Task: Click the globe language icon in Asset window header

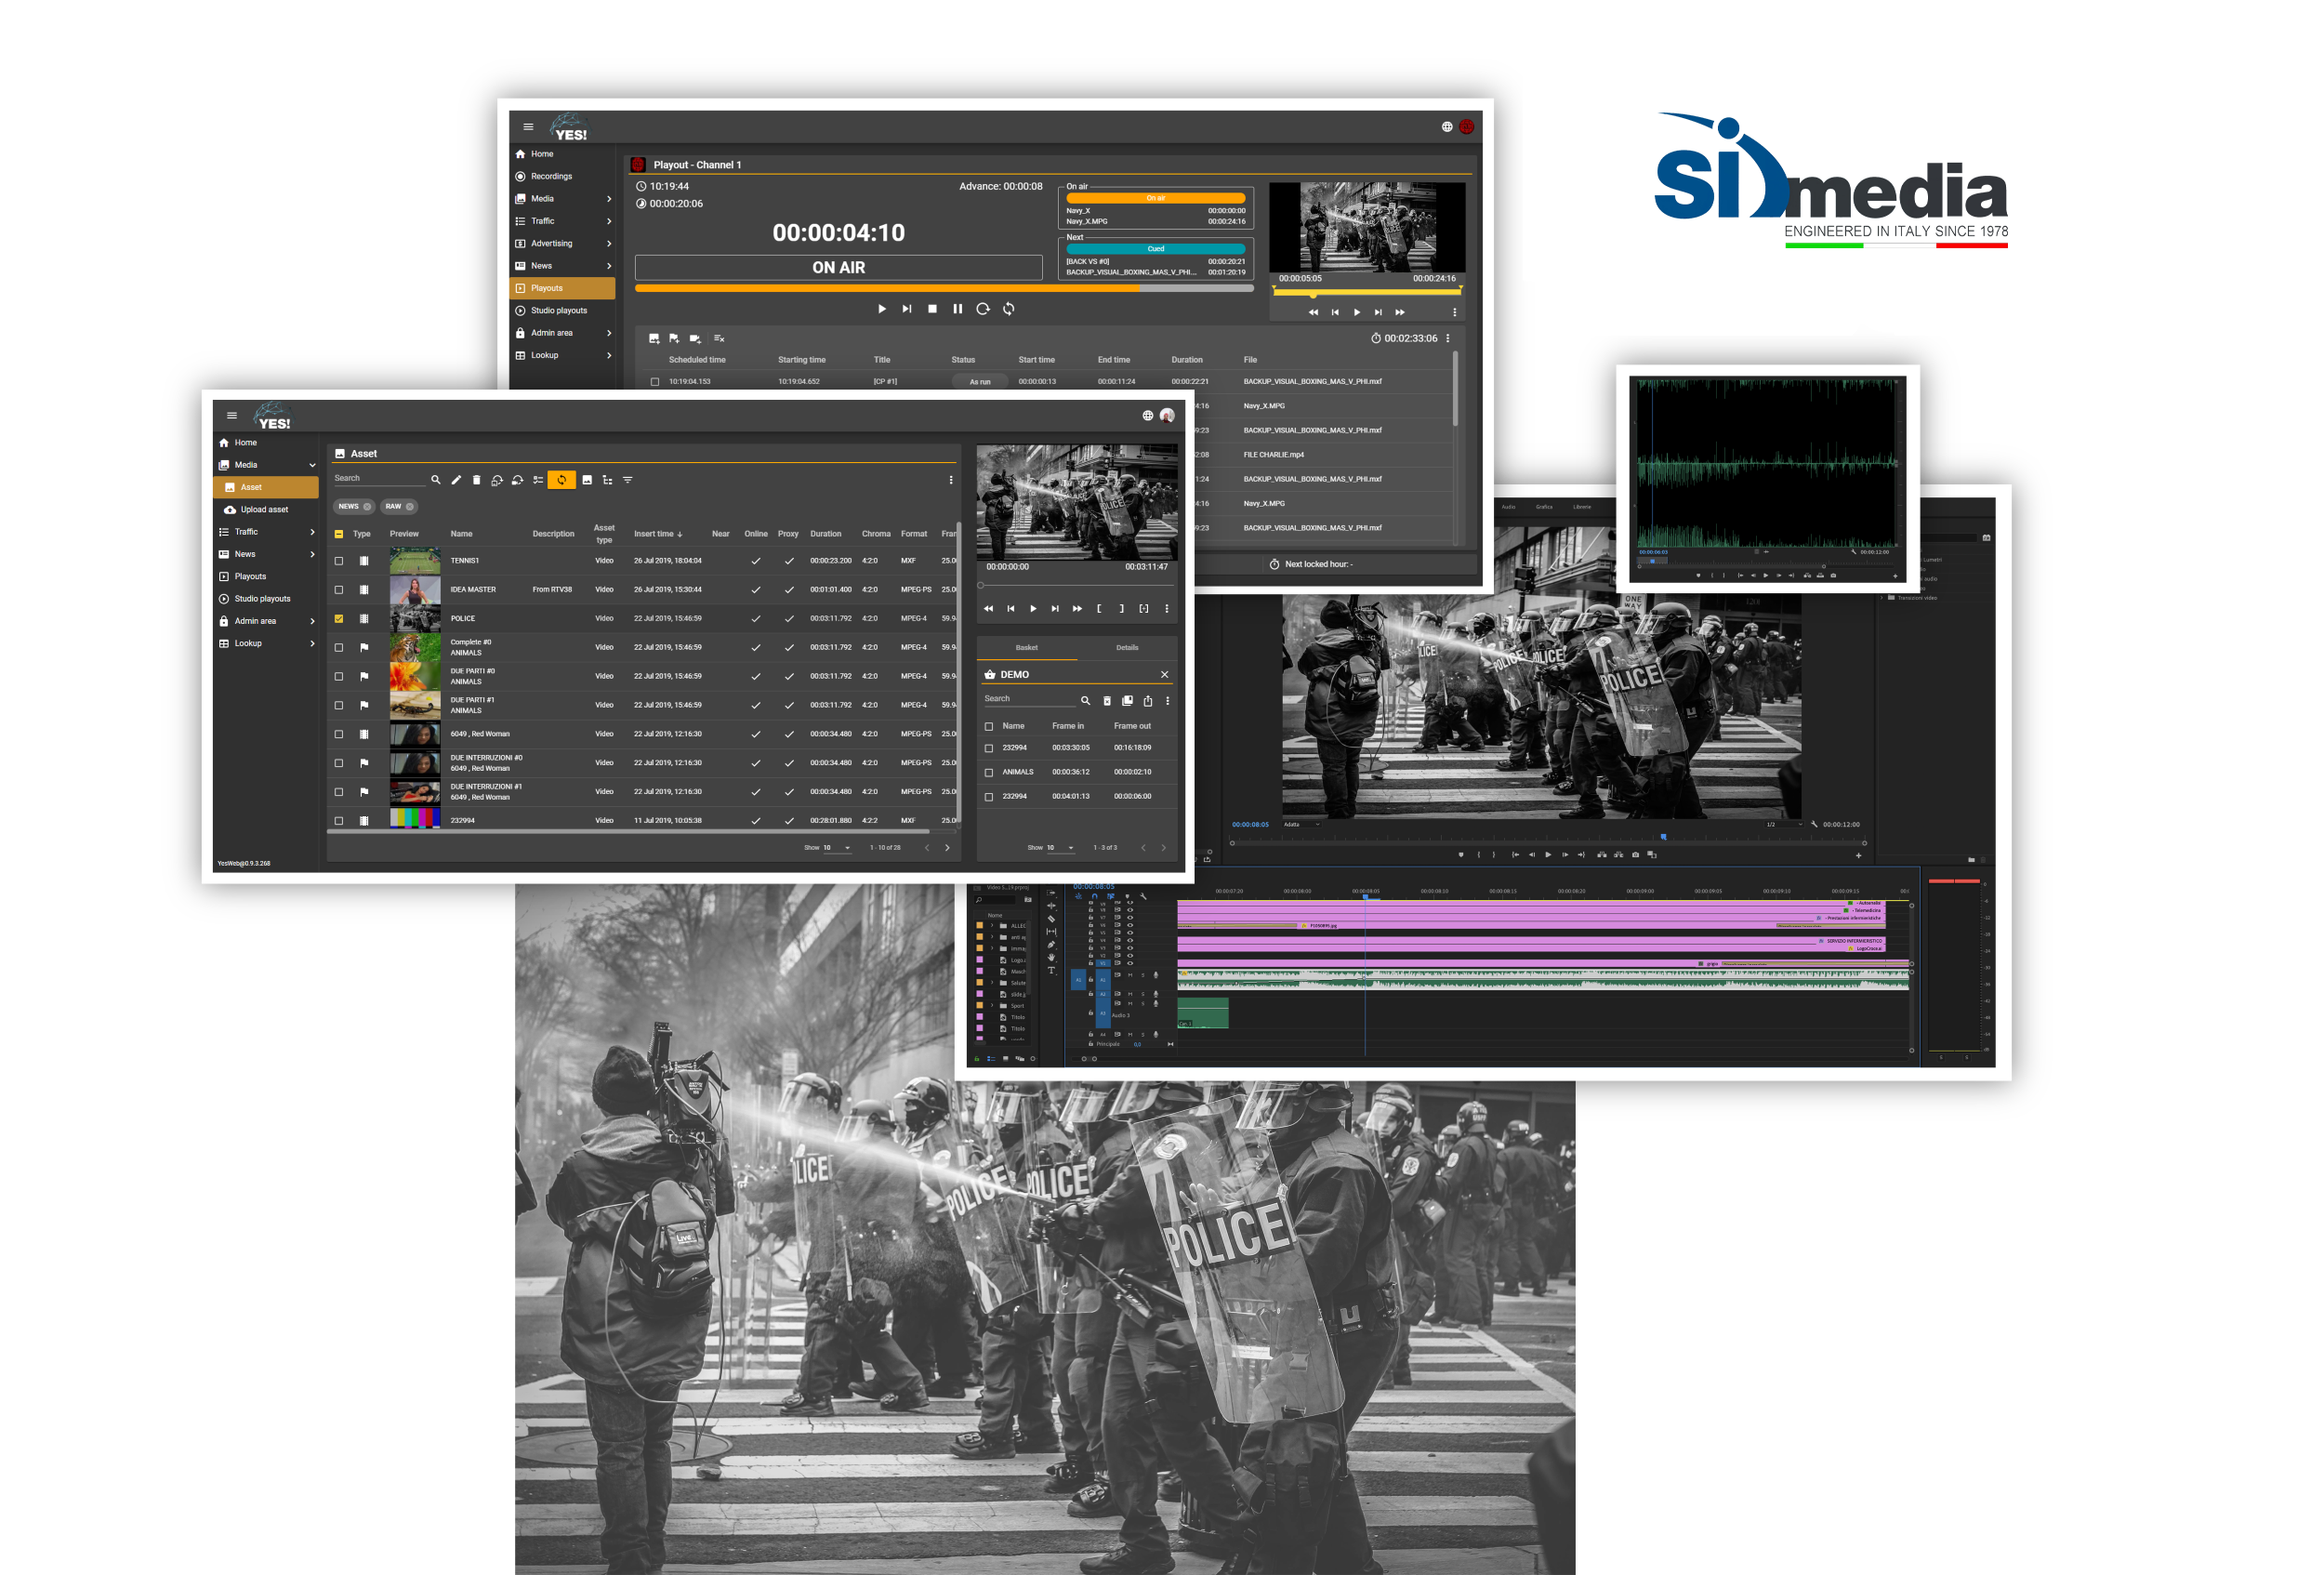Action: (1147, 416)
